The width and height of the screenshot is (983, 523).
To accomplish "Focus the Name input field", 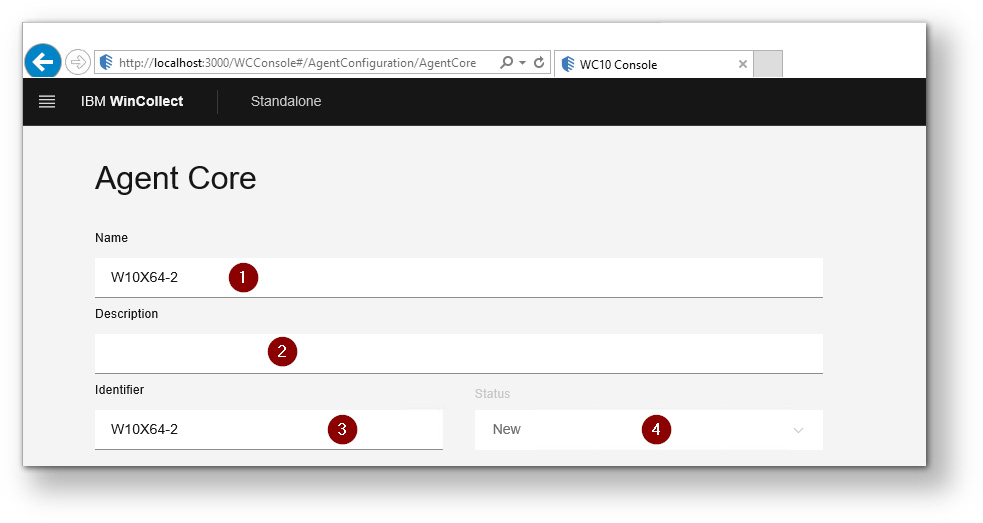I will pos(459,278).
